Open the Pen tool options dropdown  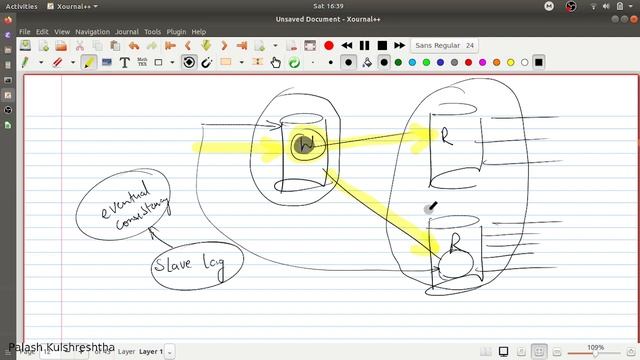pos(41,62)
